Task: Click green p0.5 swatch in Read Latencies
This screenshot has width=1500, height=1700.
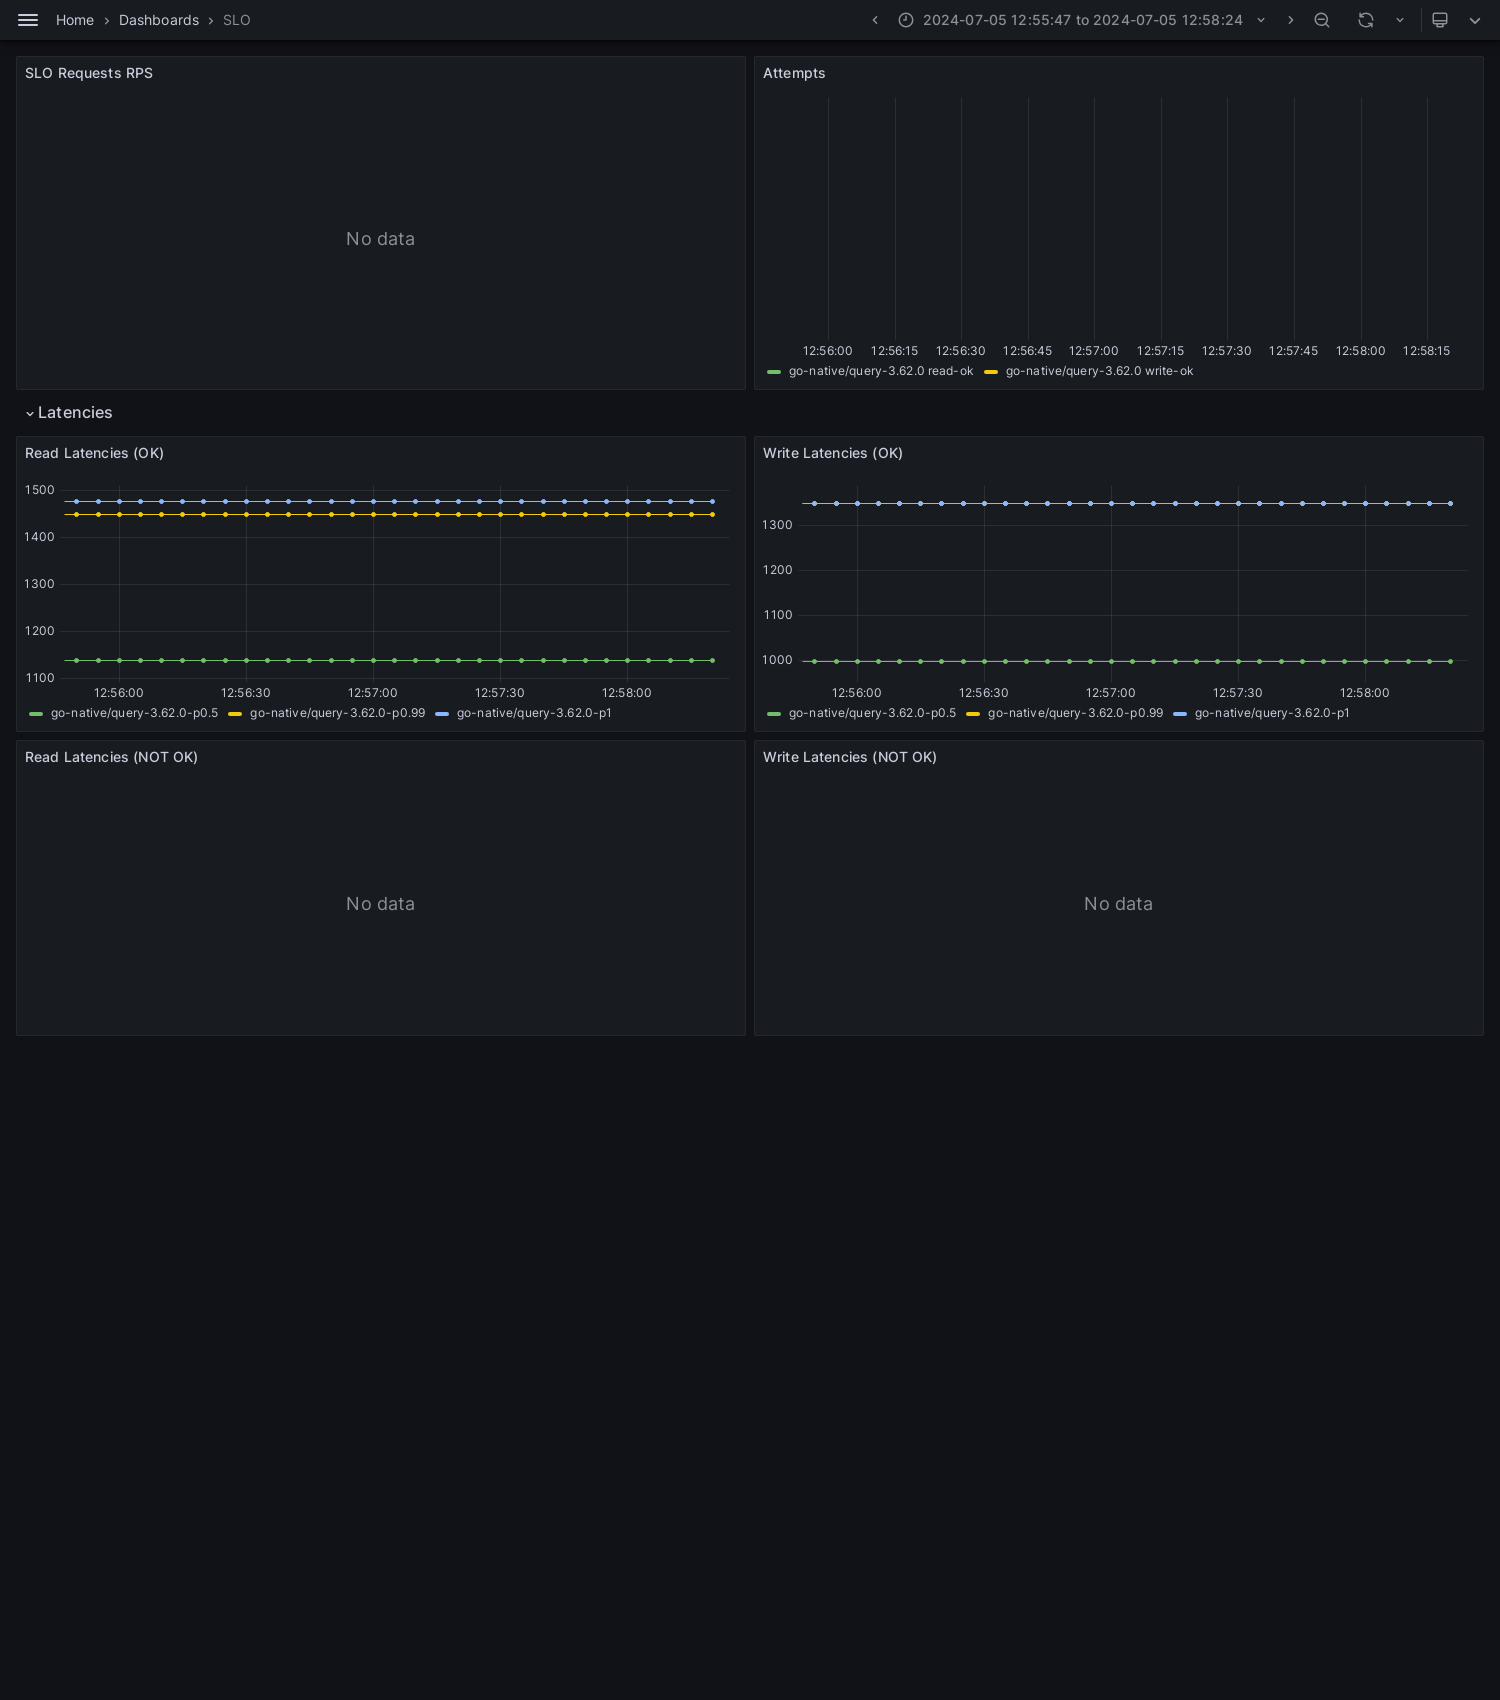Action: point(36,714)
